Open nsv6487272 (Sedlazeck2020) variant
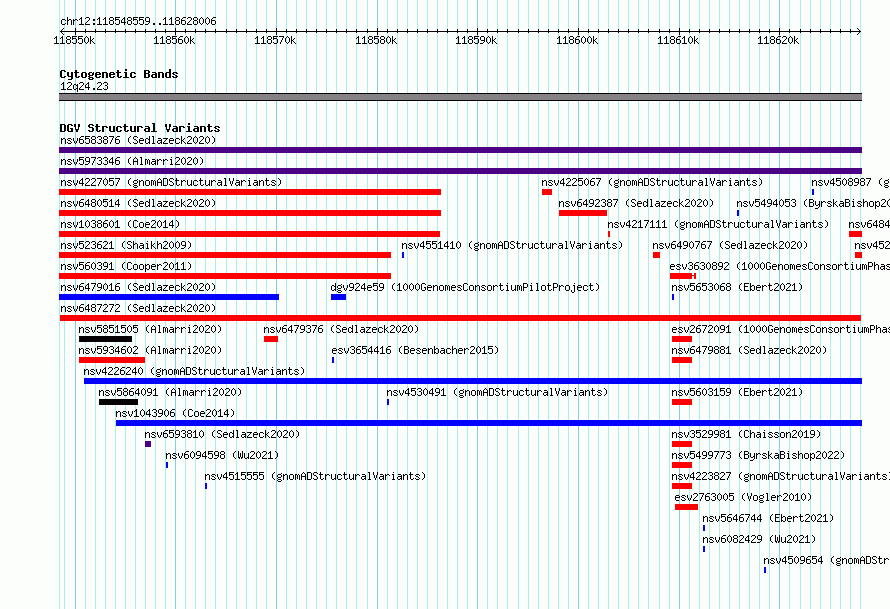The image size is (890, 609). pos(138,308)
